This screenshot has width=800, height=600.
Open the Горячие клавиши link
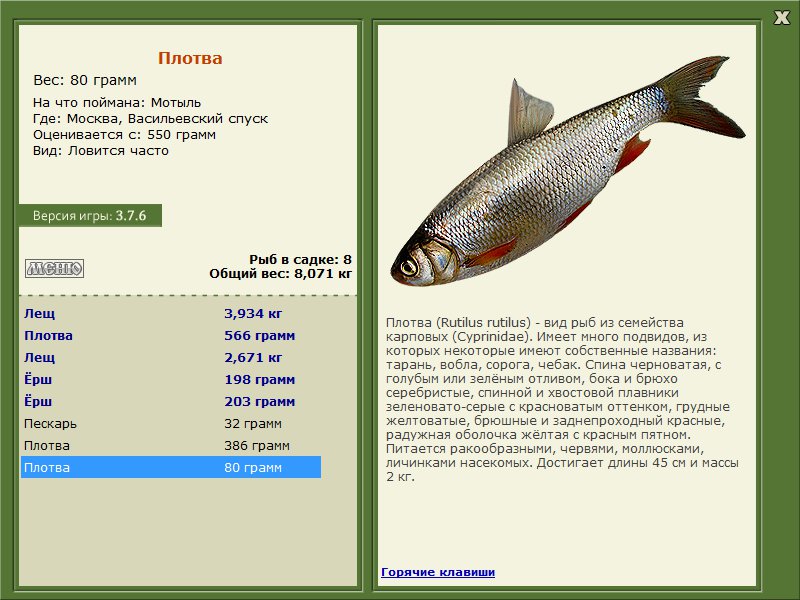click(x=438, y=572)
